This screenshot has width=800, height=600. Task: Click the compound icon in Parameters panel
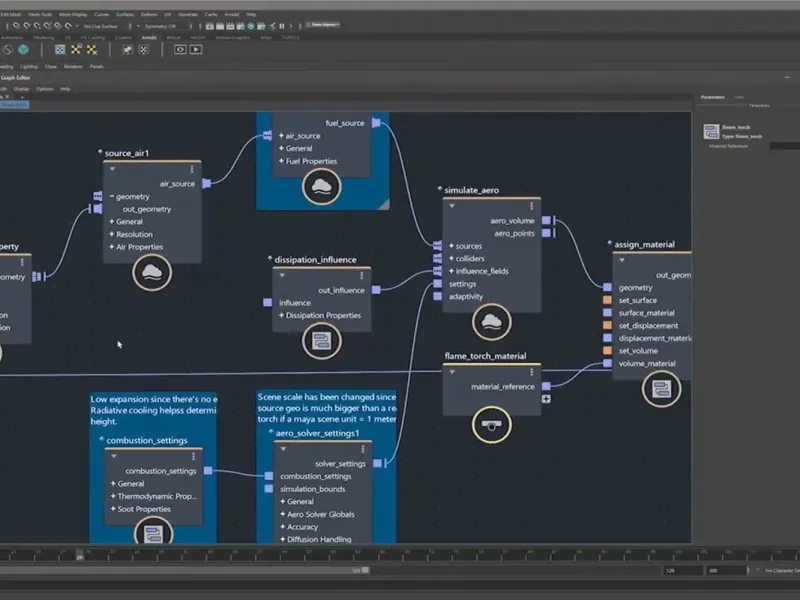pos(711,131)
